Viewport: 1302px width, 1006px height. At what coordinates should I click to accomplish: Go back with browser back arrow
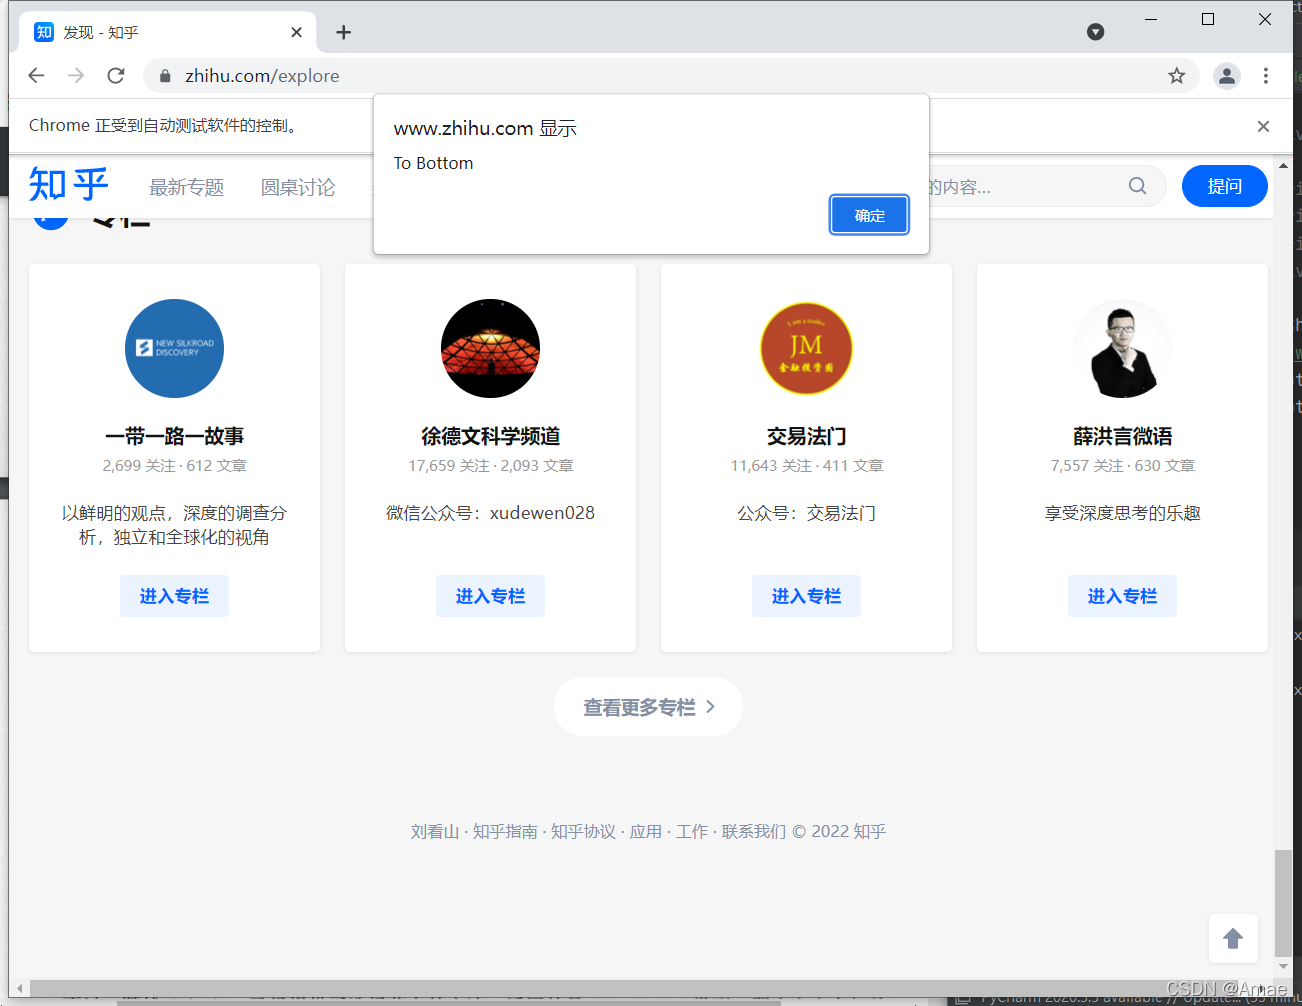[x=37, y=76]
